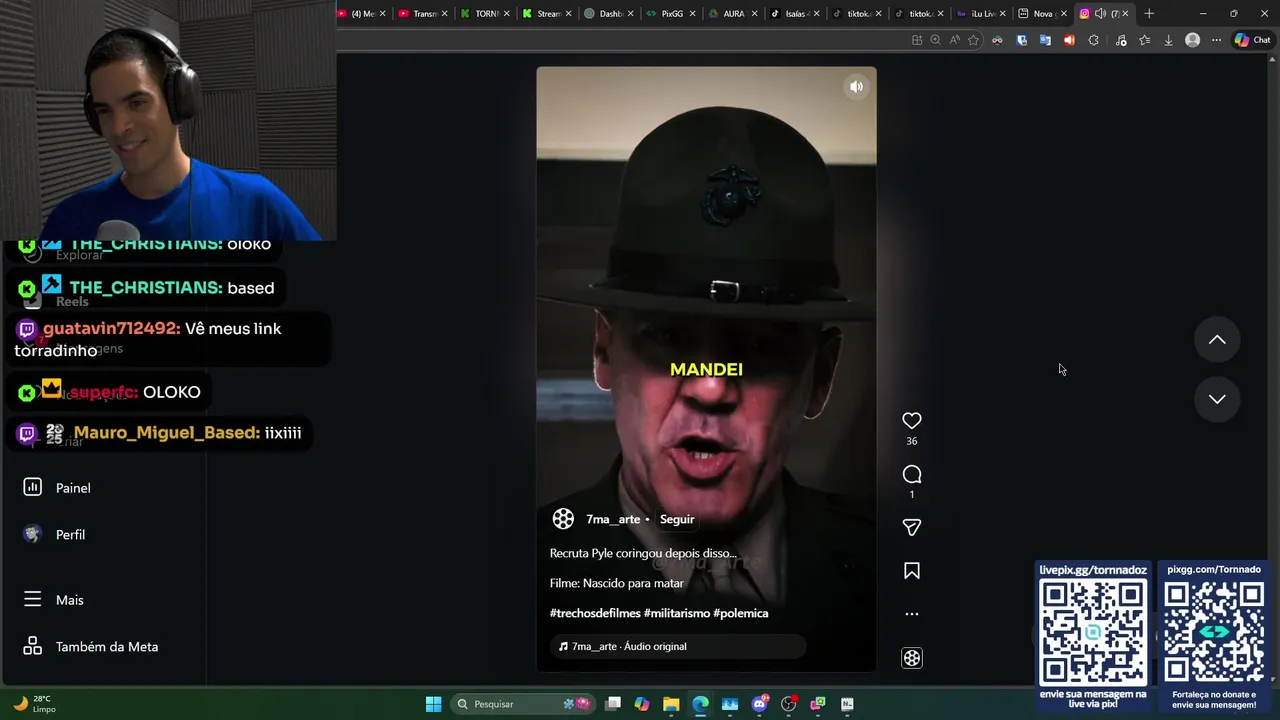Click Mauro_Miguel_Based chat username

[x=166, y=433]
